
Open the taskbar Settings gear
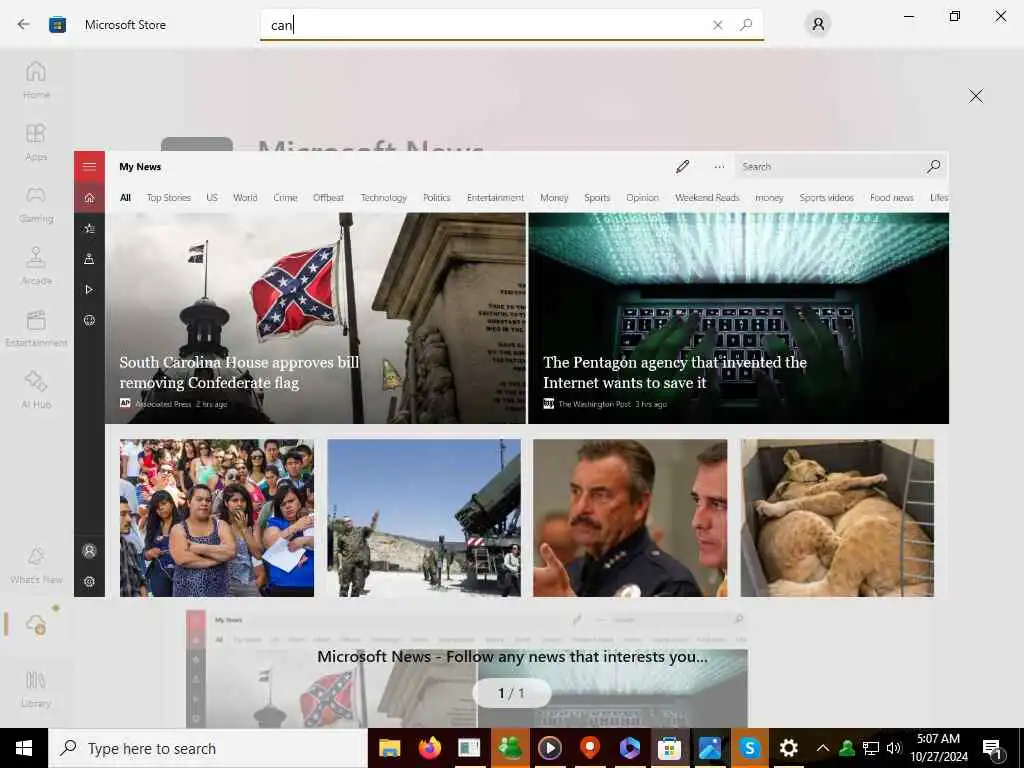(789, 748)
